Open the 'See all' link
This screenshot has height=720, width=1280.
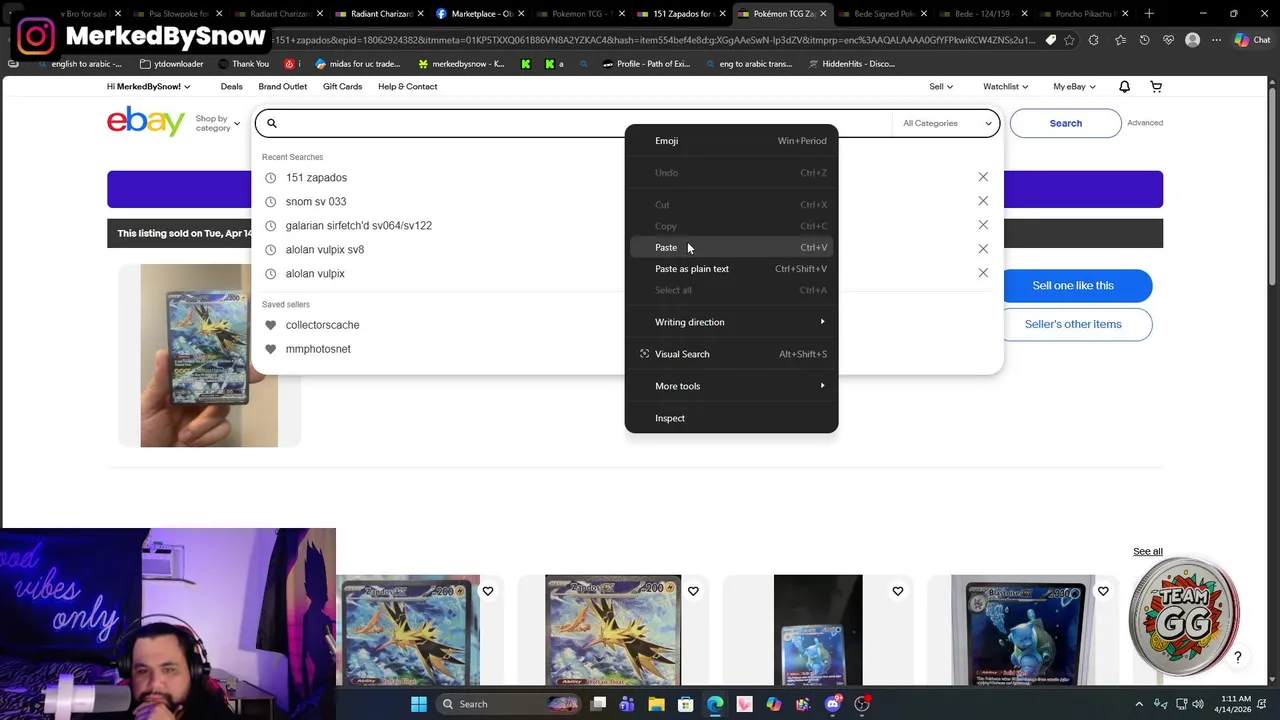[x=1148, y=552]
